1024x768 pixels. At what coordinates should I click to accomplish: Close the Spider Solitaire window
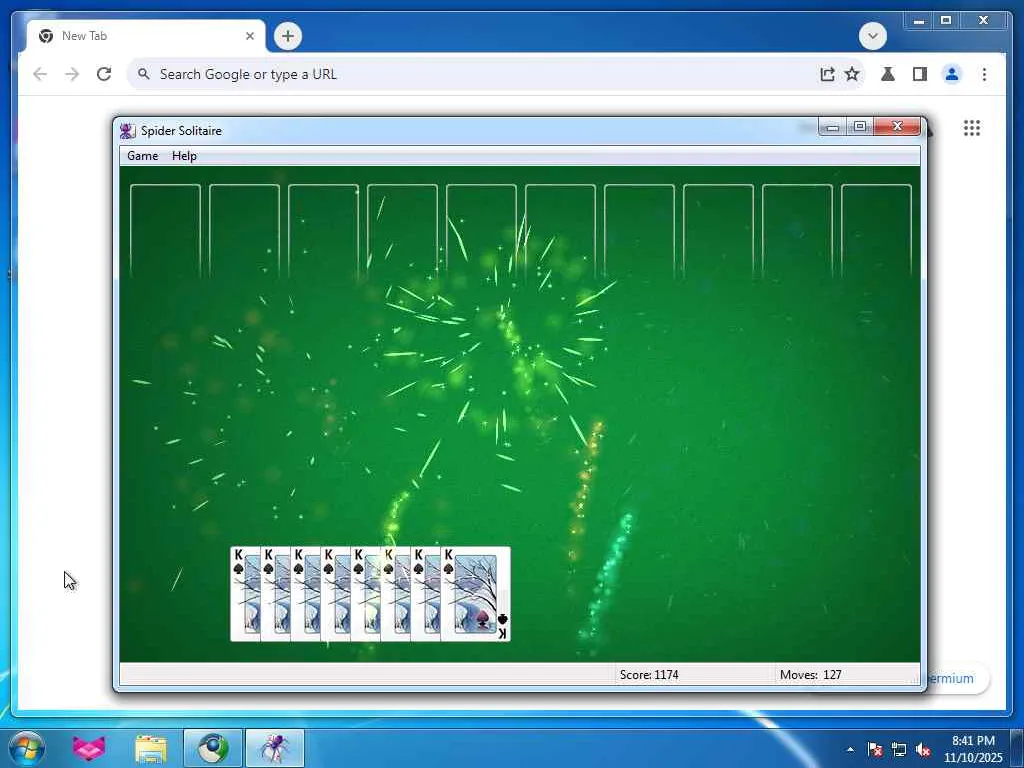[x=897, y=127]
